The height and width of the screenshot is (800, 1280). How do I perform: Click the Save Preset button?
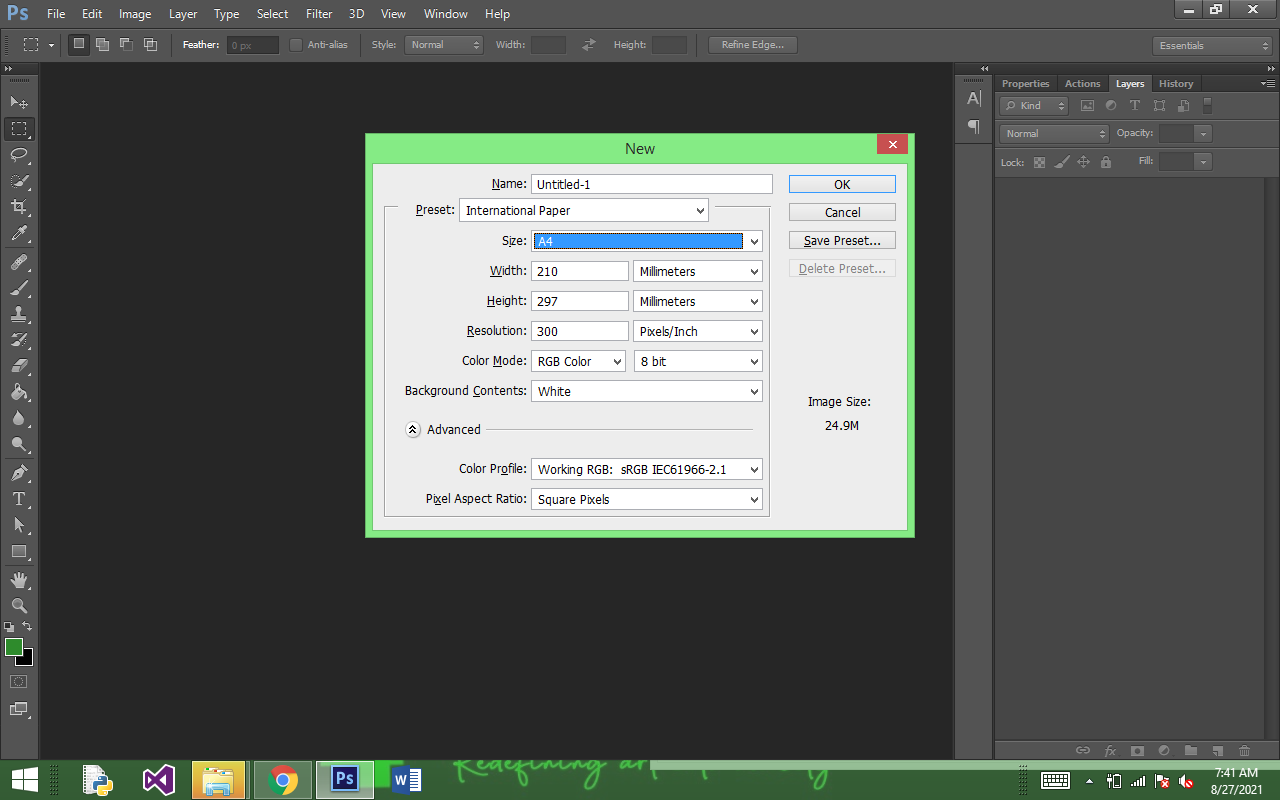842,240
